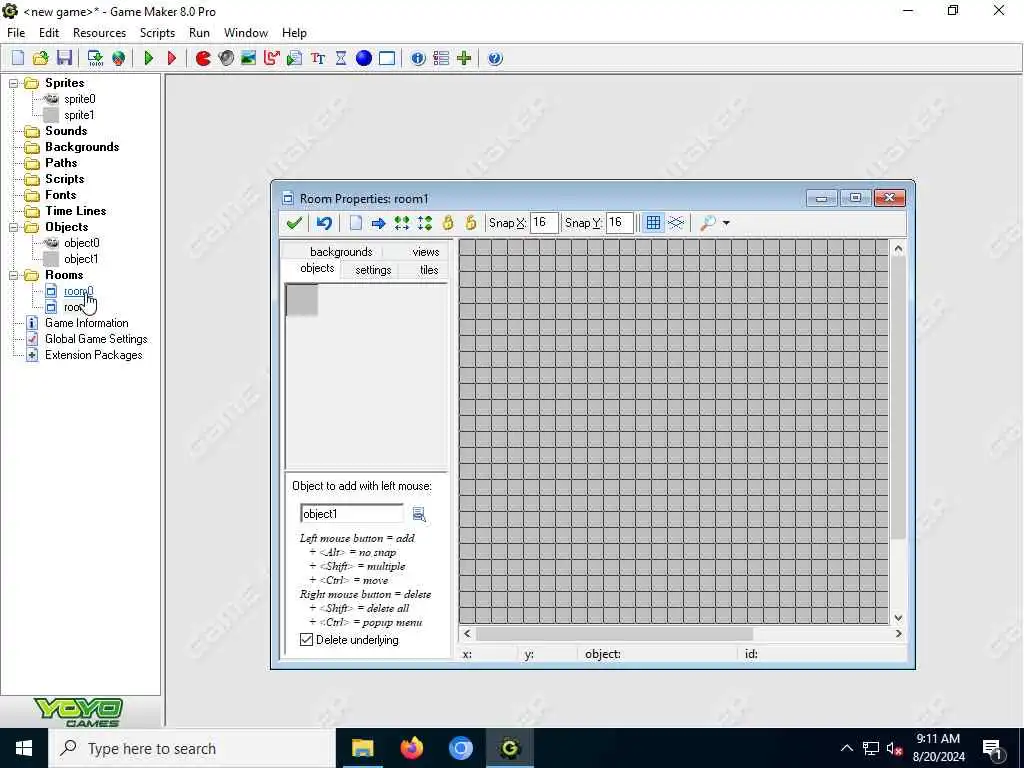Confirm room changes with the green checkmark
Viewport: 1024px width, 768px height.
tap(294, 223)
